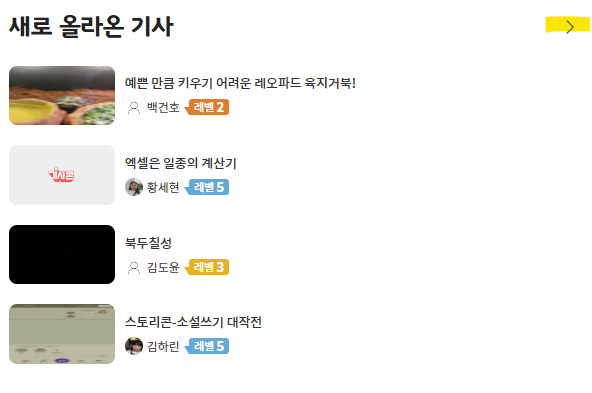
Task: Click 황세현's profile avatar
Action: click(134, 187)
